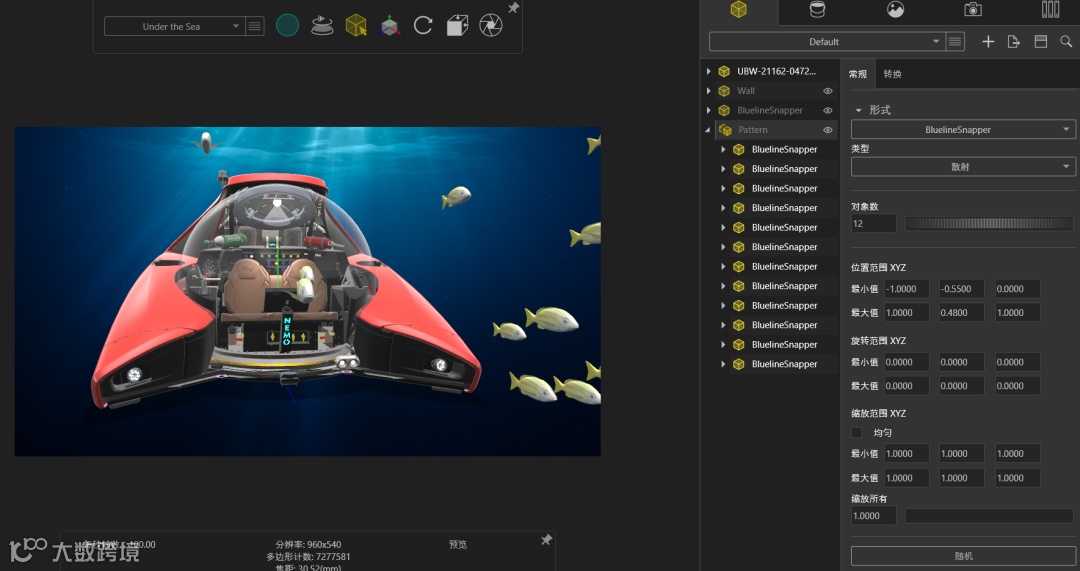This screenshot has height=571, width=1080.
Task: Open the 形式 BluelineSnapper dropdown
Action: pyautogui.click(x=963, y=129)
